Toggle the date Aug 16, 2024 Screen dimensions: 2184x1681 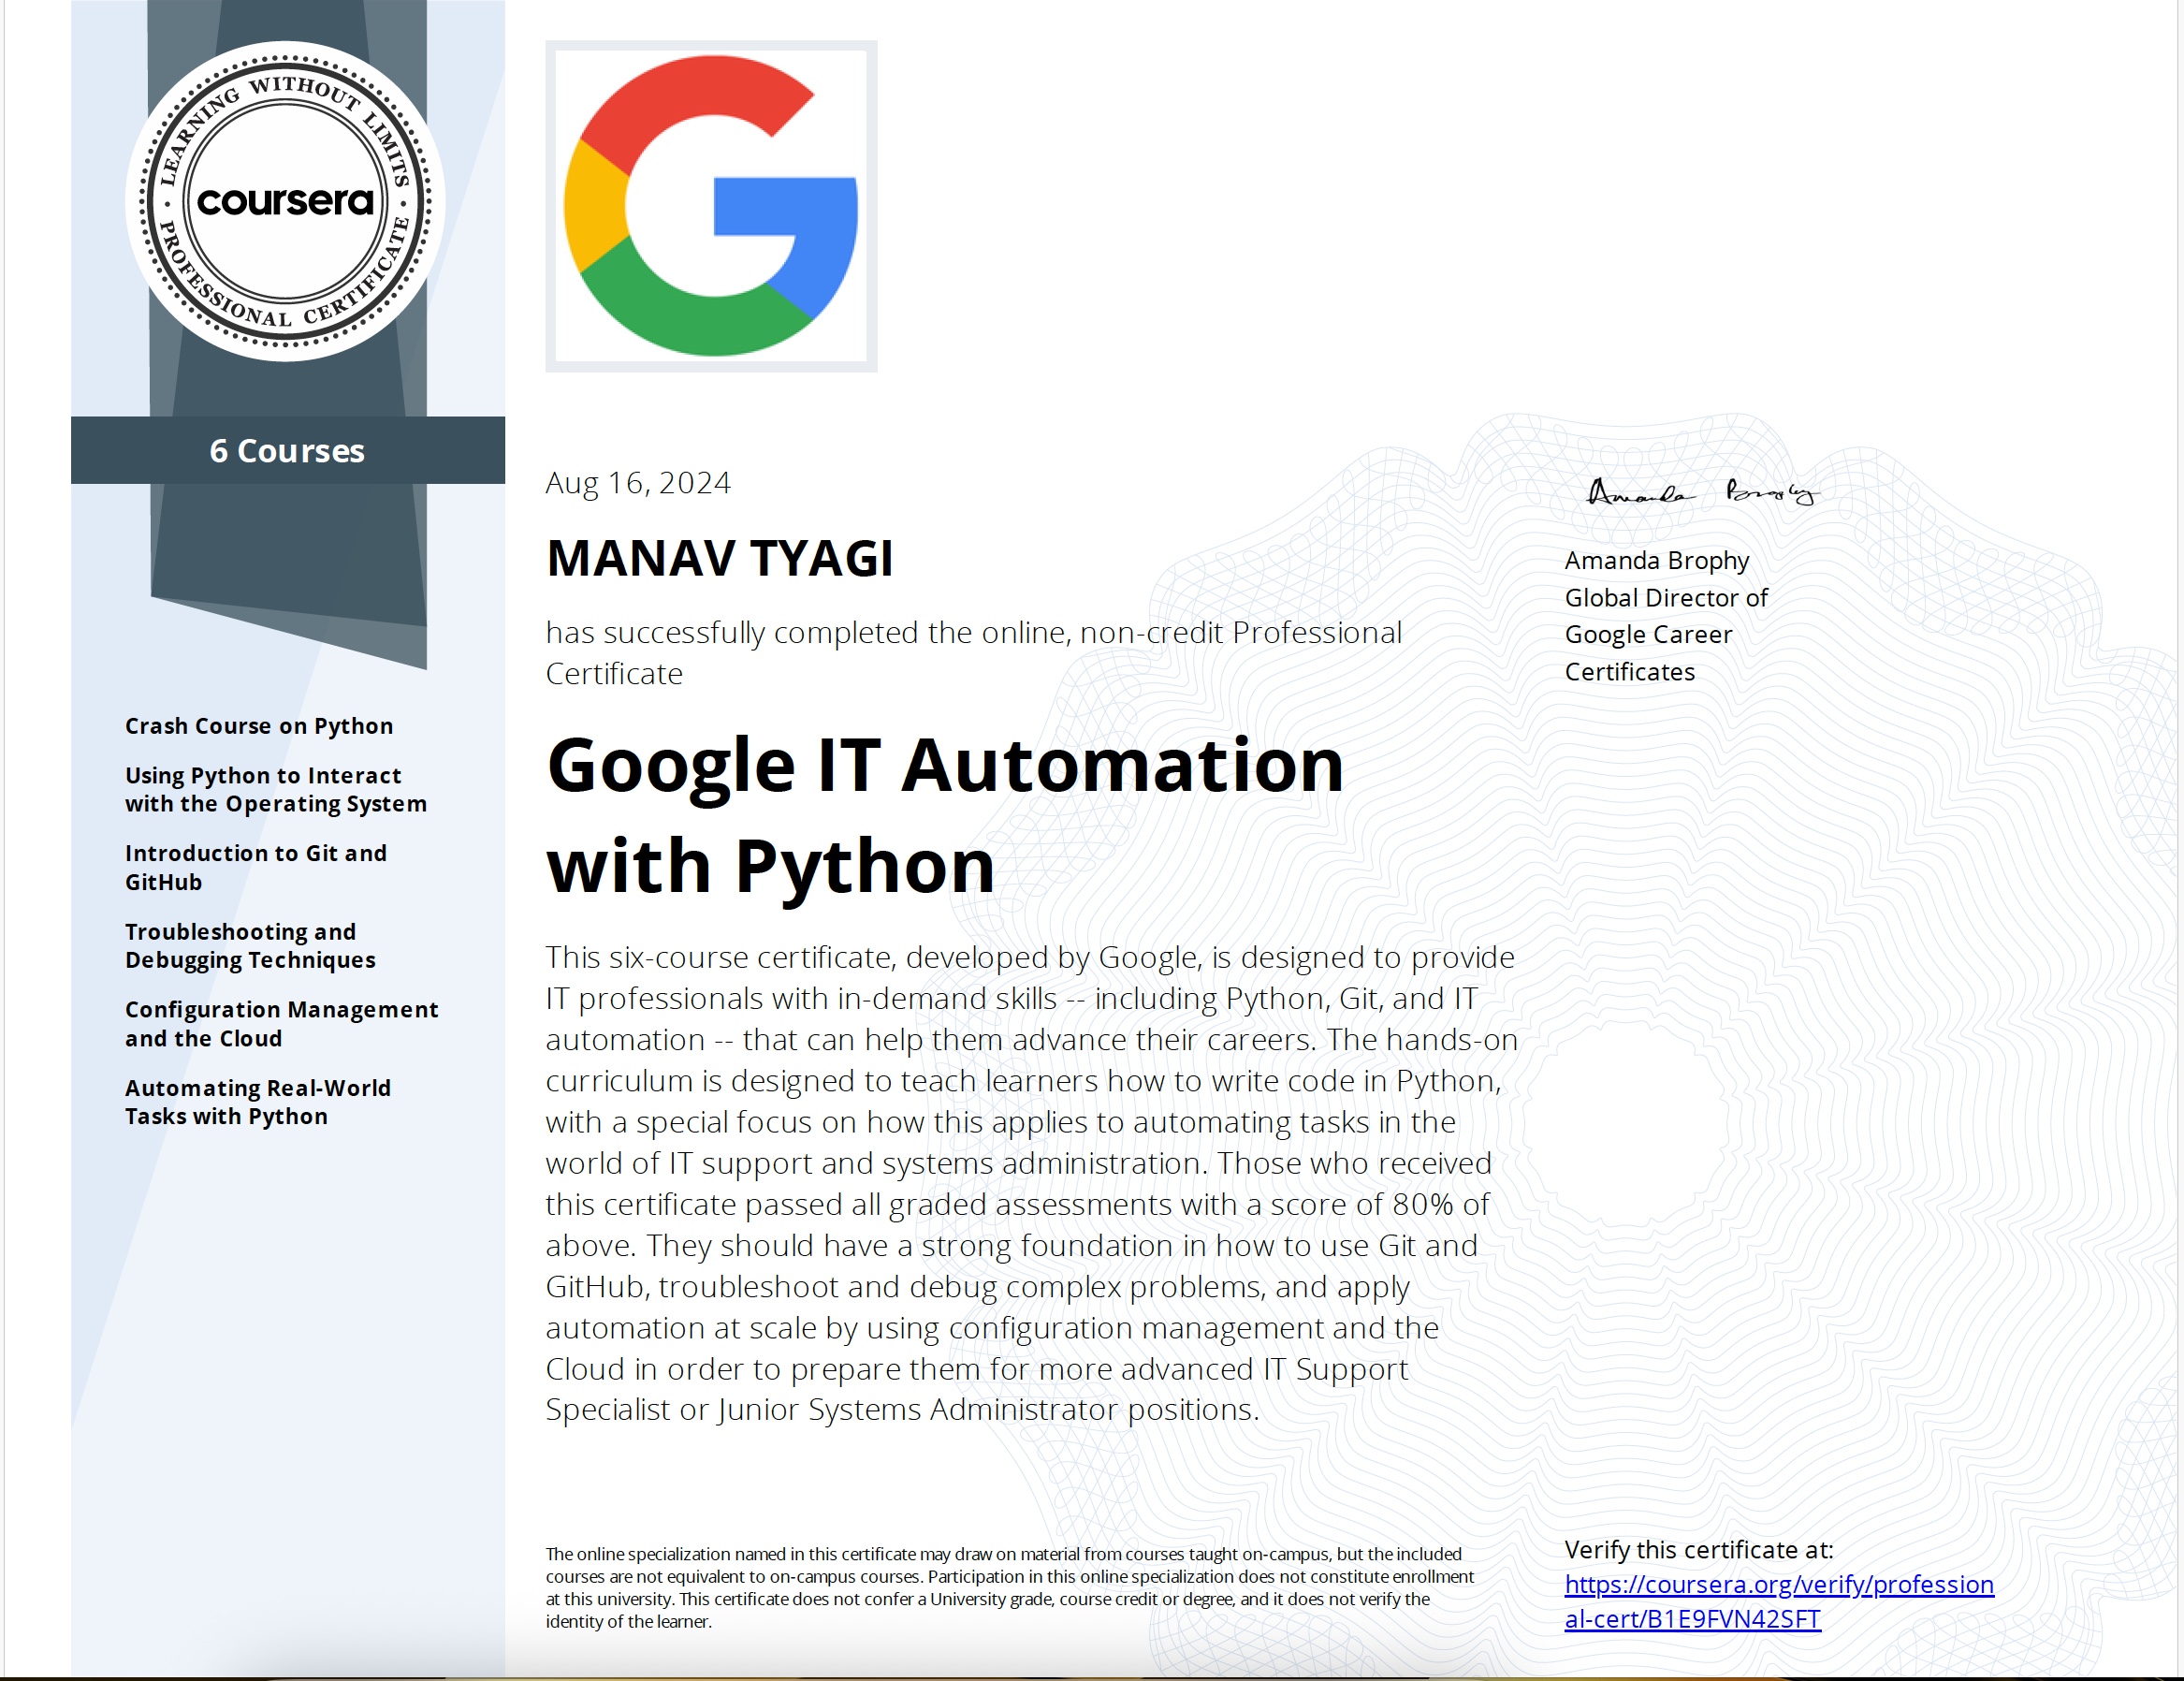(639, 483)
